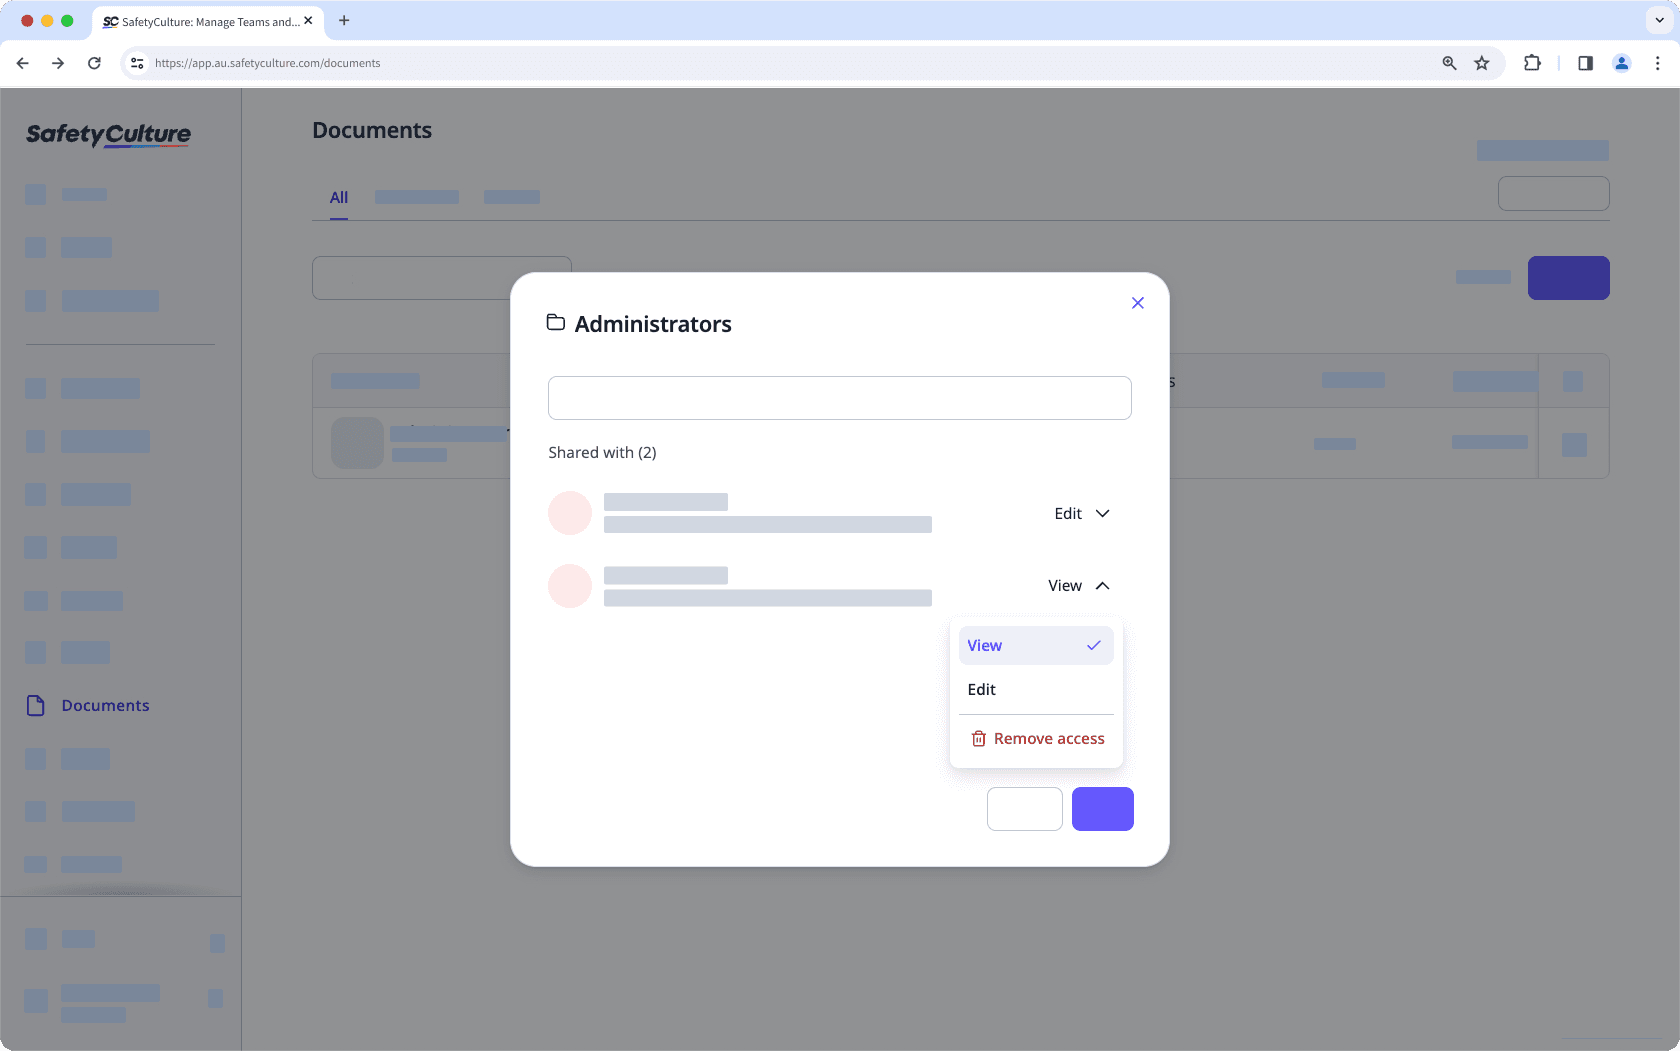This screenshot has width=1680, height=1051.
Task: Bookmark the page with the star icon
Action: (x=1481, y=63)
